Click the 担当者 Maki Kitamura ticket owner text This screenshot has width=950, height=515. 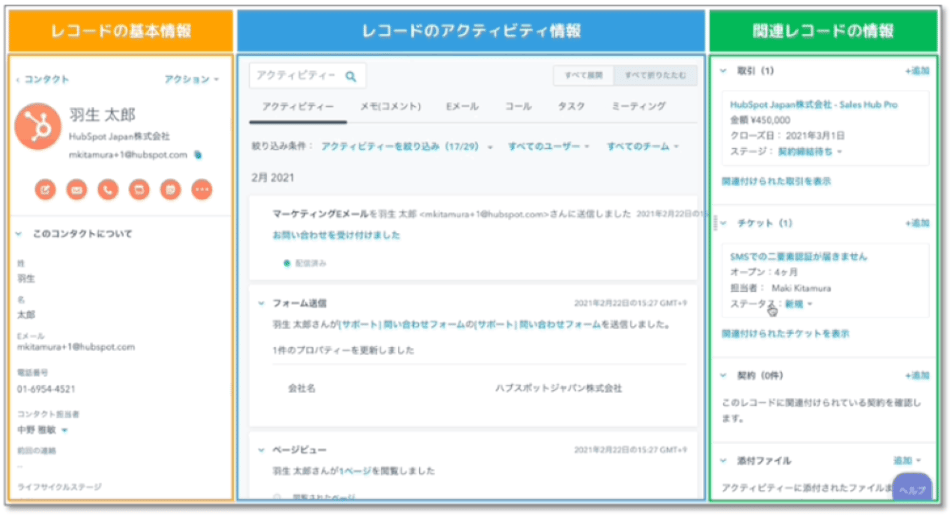pos(780,288)
